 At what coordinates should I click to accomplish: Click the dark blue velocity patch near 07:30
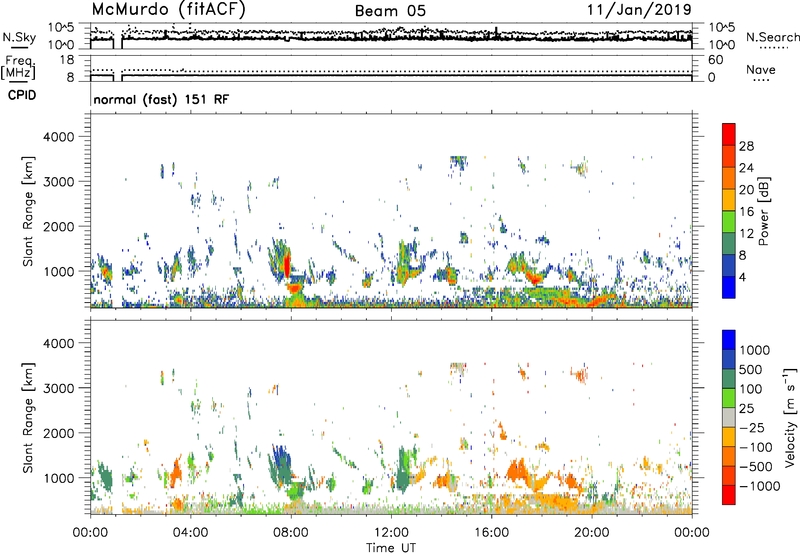pyautogui.click(x=280, y=458)
